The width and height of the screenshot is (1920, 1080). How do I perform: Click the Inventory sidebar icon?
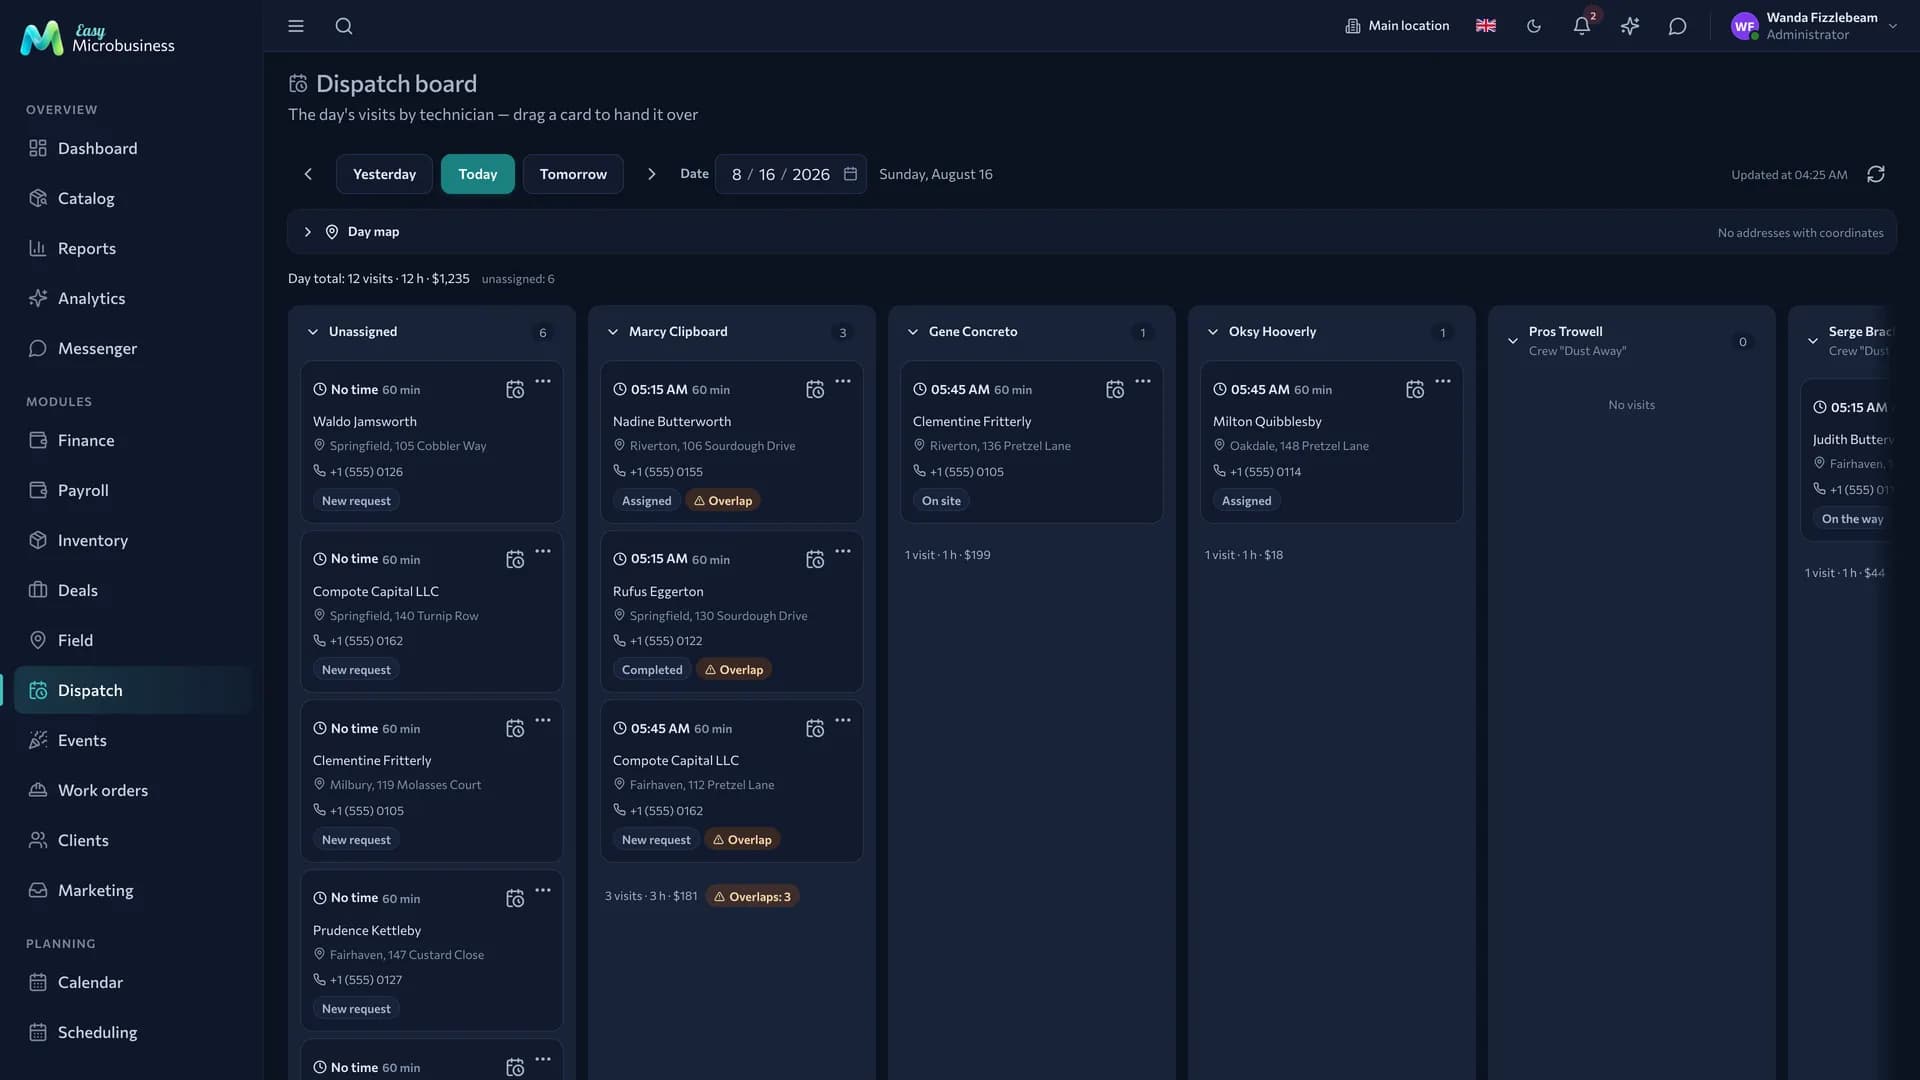pyautogui.click(x=38, y=540)
